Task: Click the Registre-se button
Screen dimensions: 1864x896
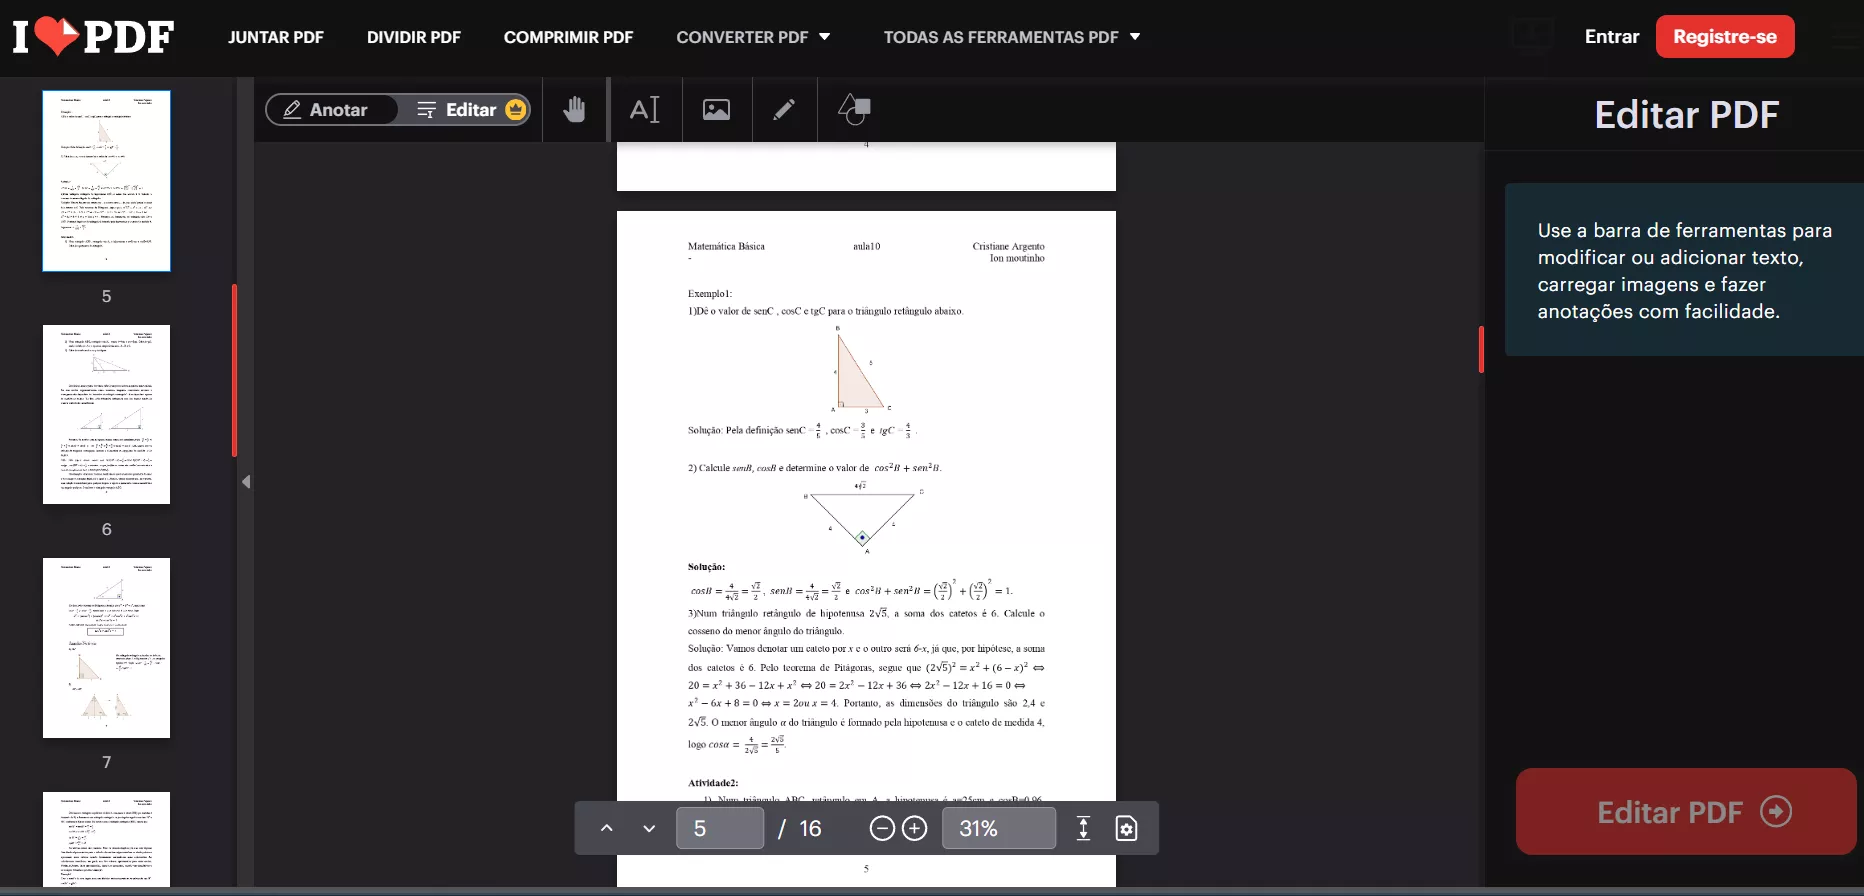Action: click(1725, 37)
